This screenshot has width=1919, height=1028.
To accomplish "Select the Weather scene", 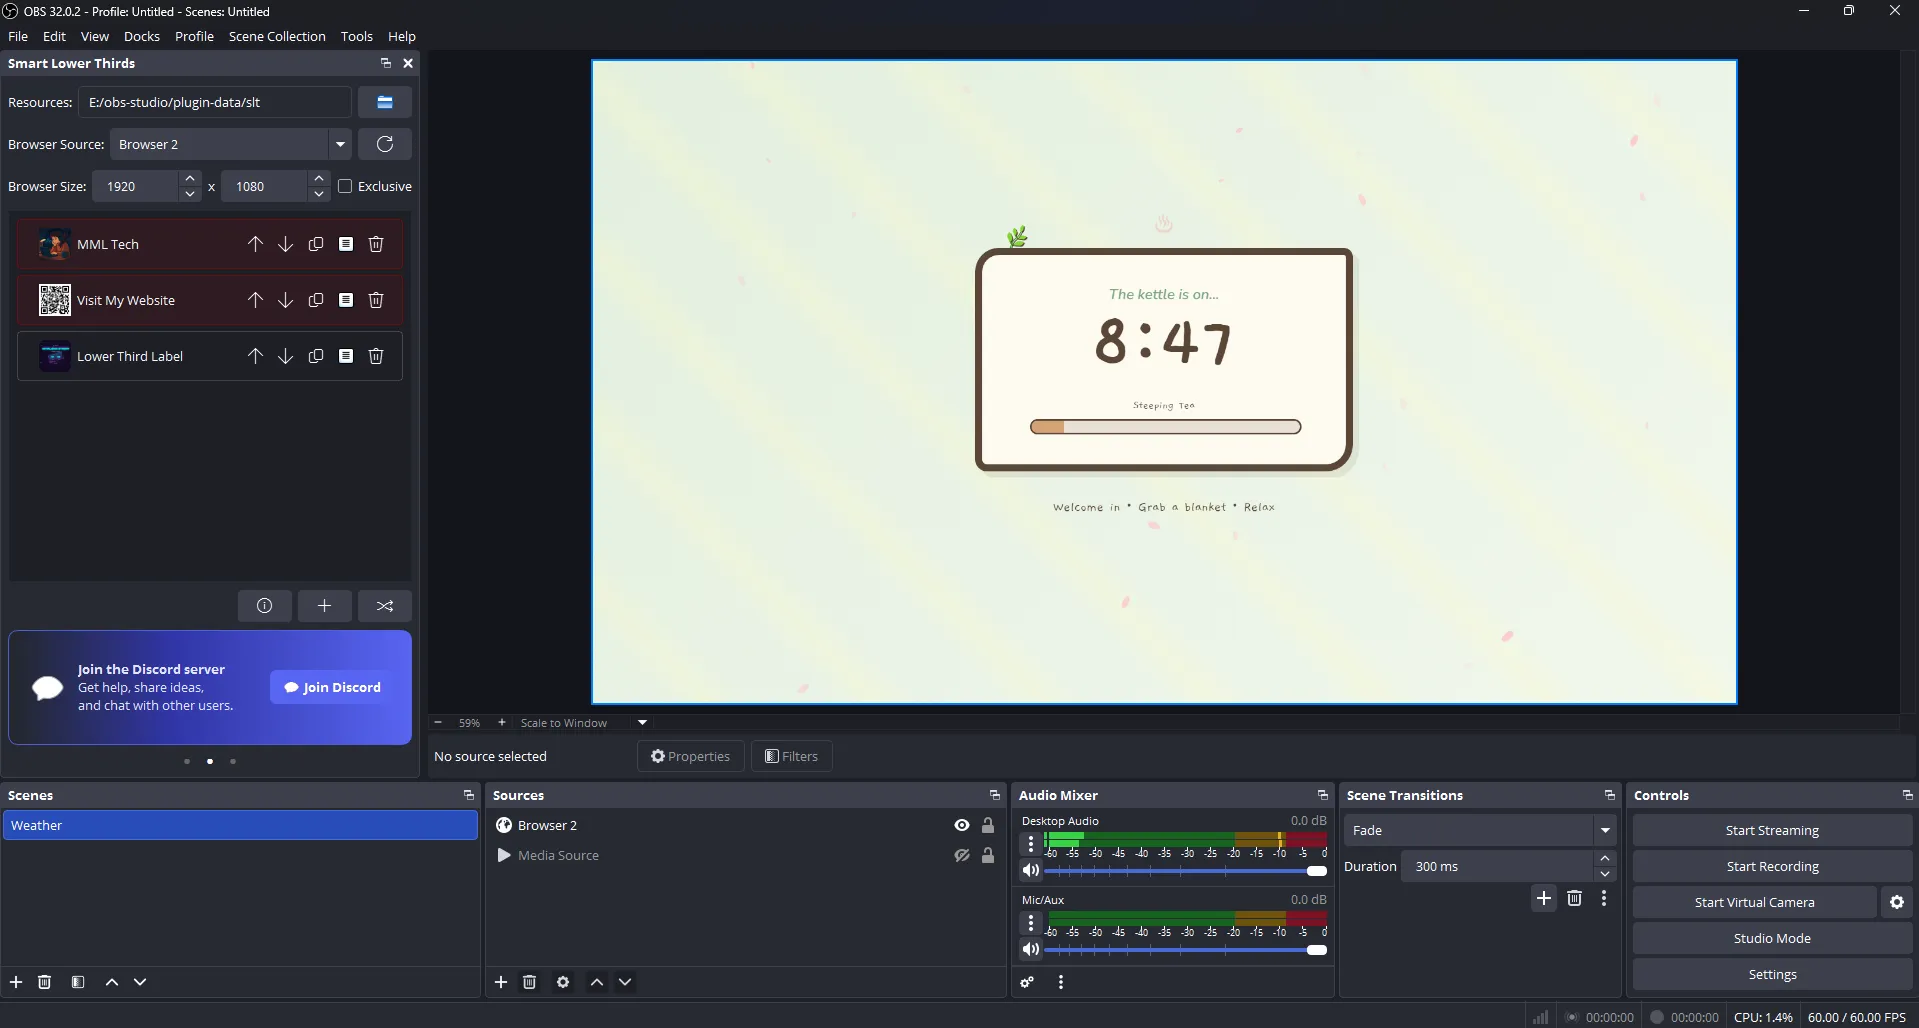I will (x=240, y=825).
